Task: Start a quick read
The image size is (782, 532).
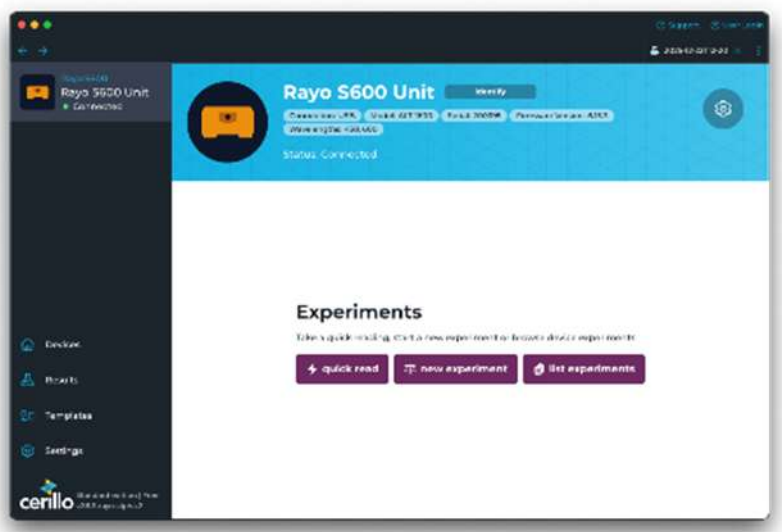Action: pyautogui.click(x=342, y=369)
